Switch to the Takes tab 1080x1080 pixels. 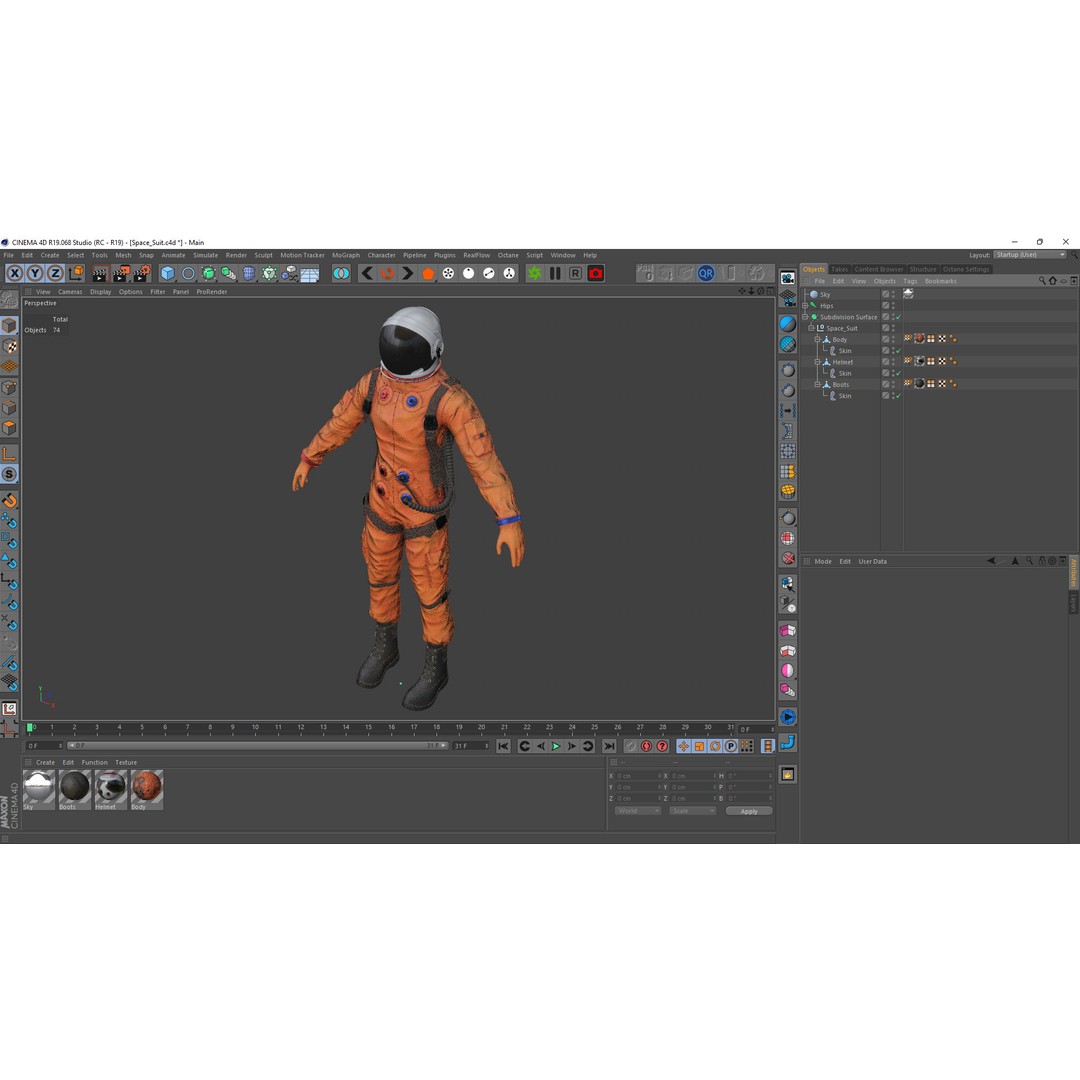coord(840,269)
